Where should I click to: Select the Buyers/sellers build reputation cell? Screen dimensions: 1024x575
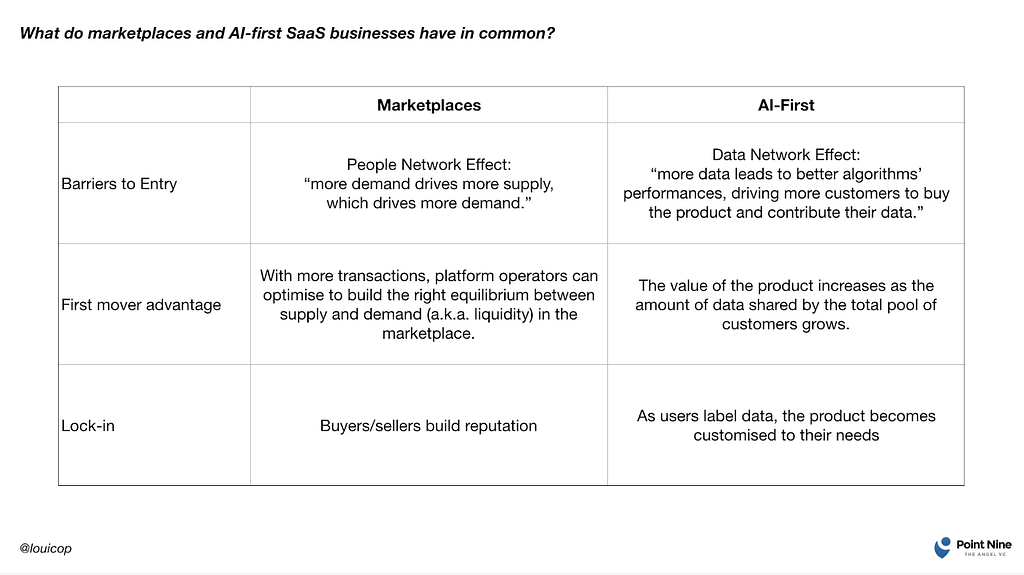click(428, 425)
